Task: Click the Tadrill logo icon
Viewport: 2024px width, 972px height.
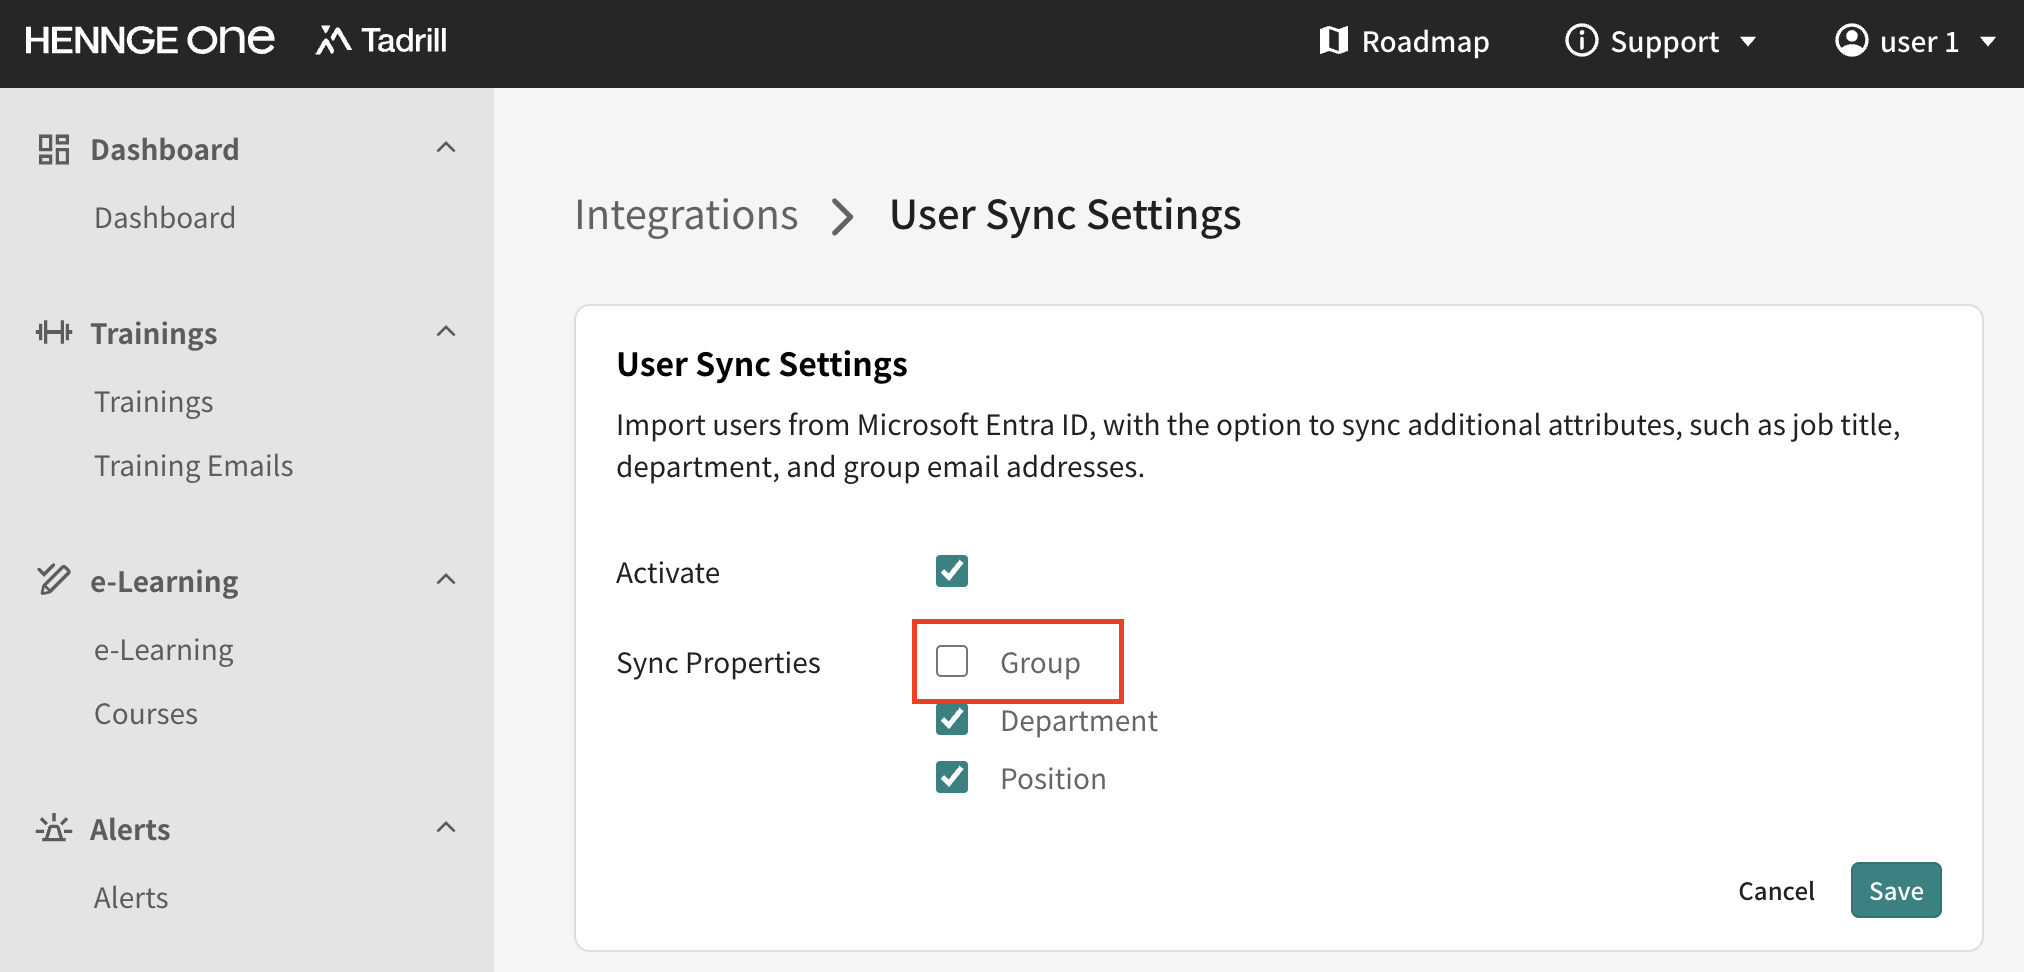Action: tap(333, 40)
